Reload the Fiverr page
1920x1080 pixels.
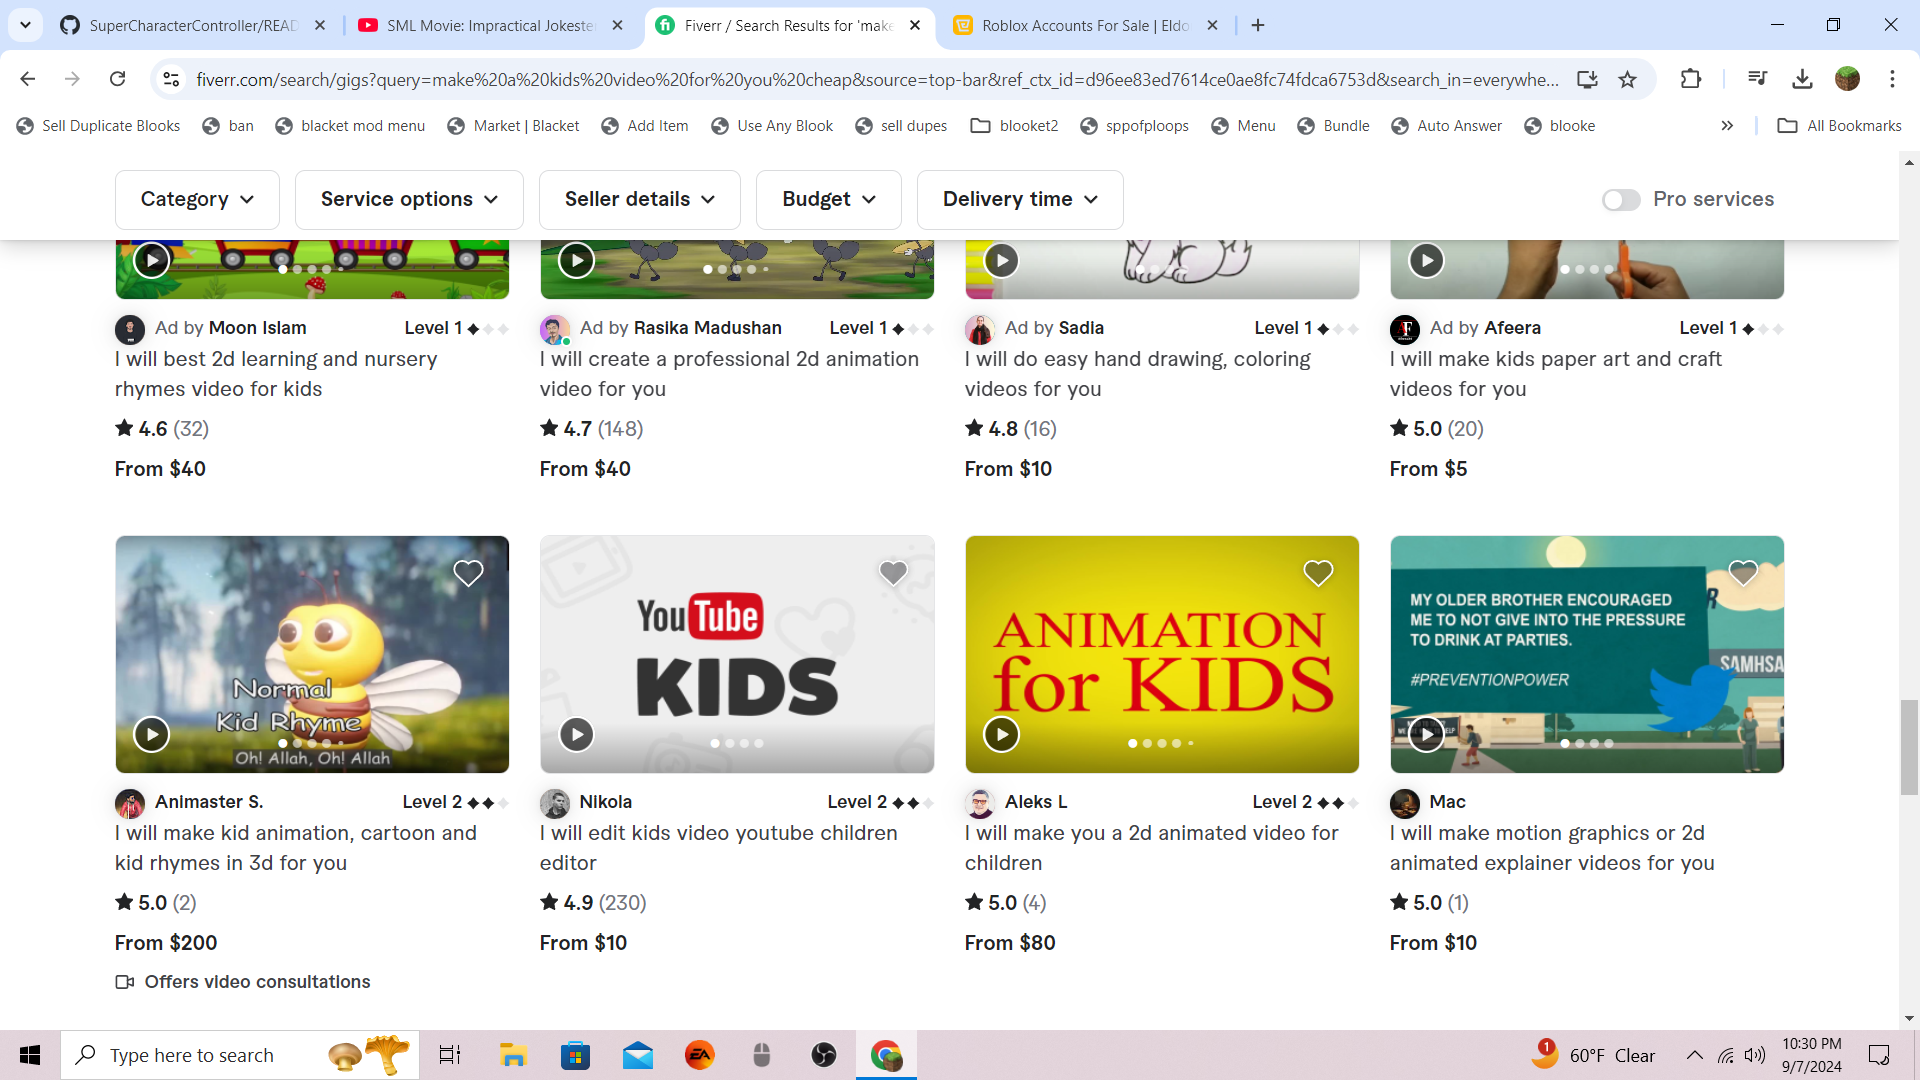pos(118,79)
